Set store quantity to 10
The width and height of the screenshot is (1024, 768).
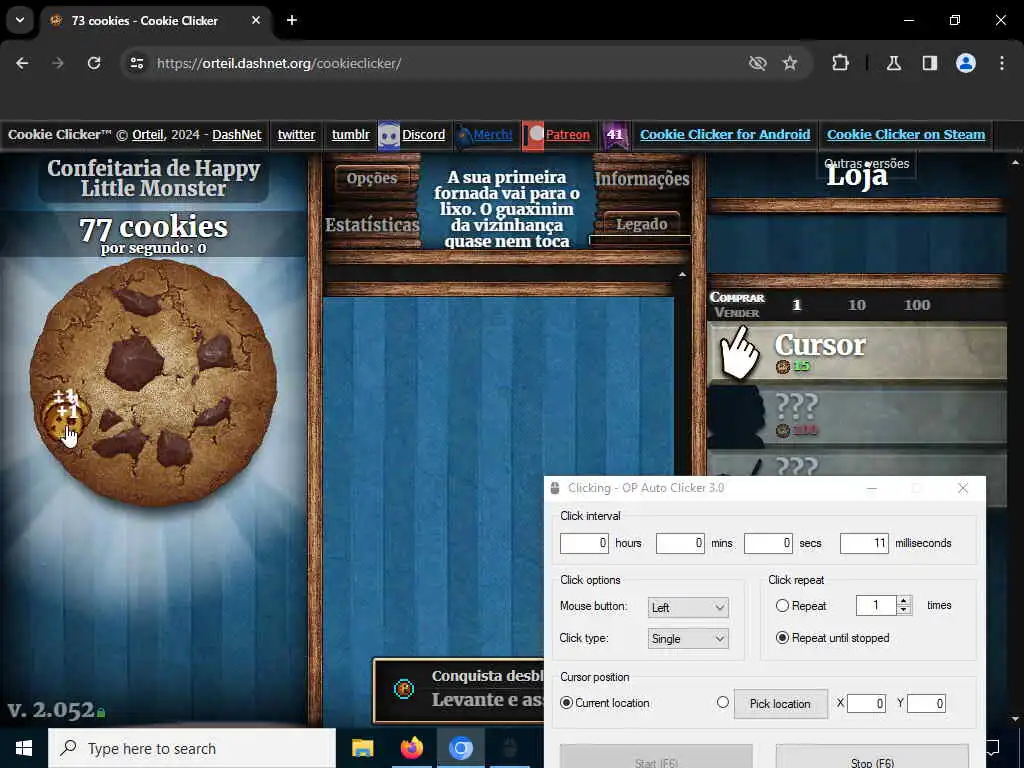click(856, 305)
